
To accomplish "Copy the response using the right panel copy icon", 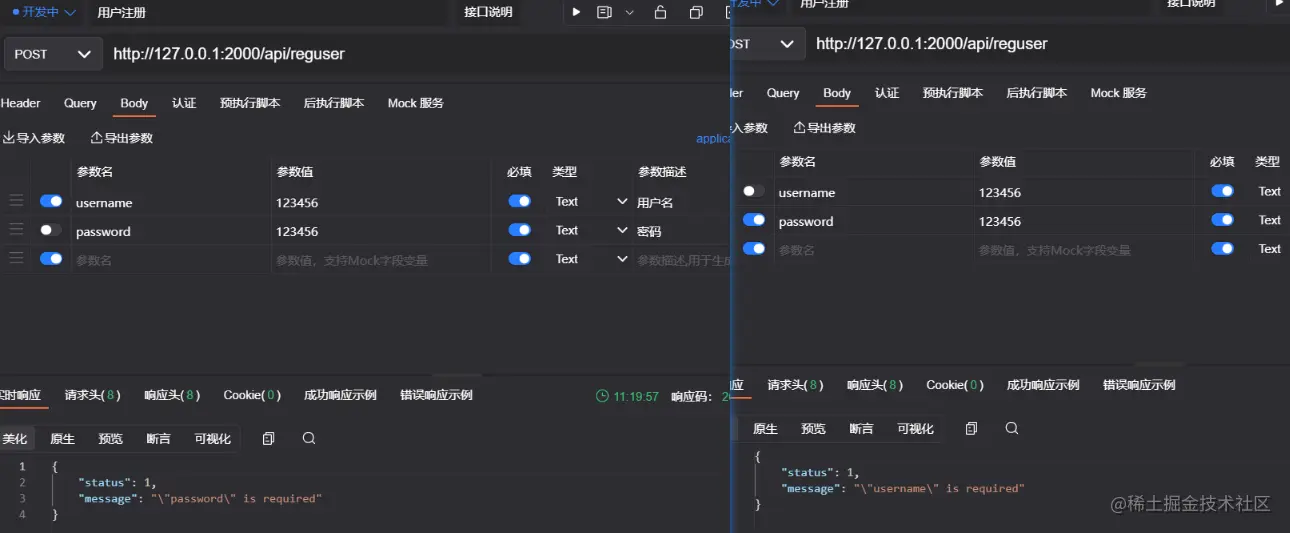I will coord(971,428).
